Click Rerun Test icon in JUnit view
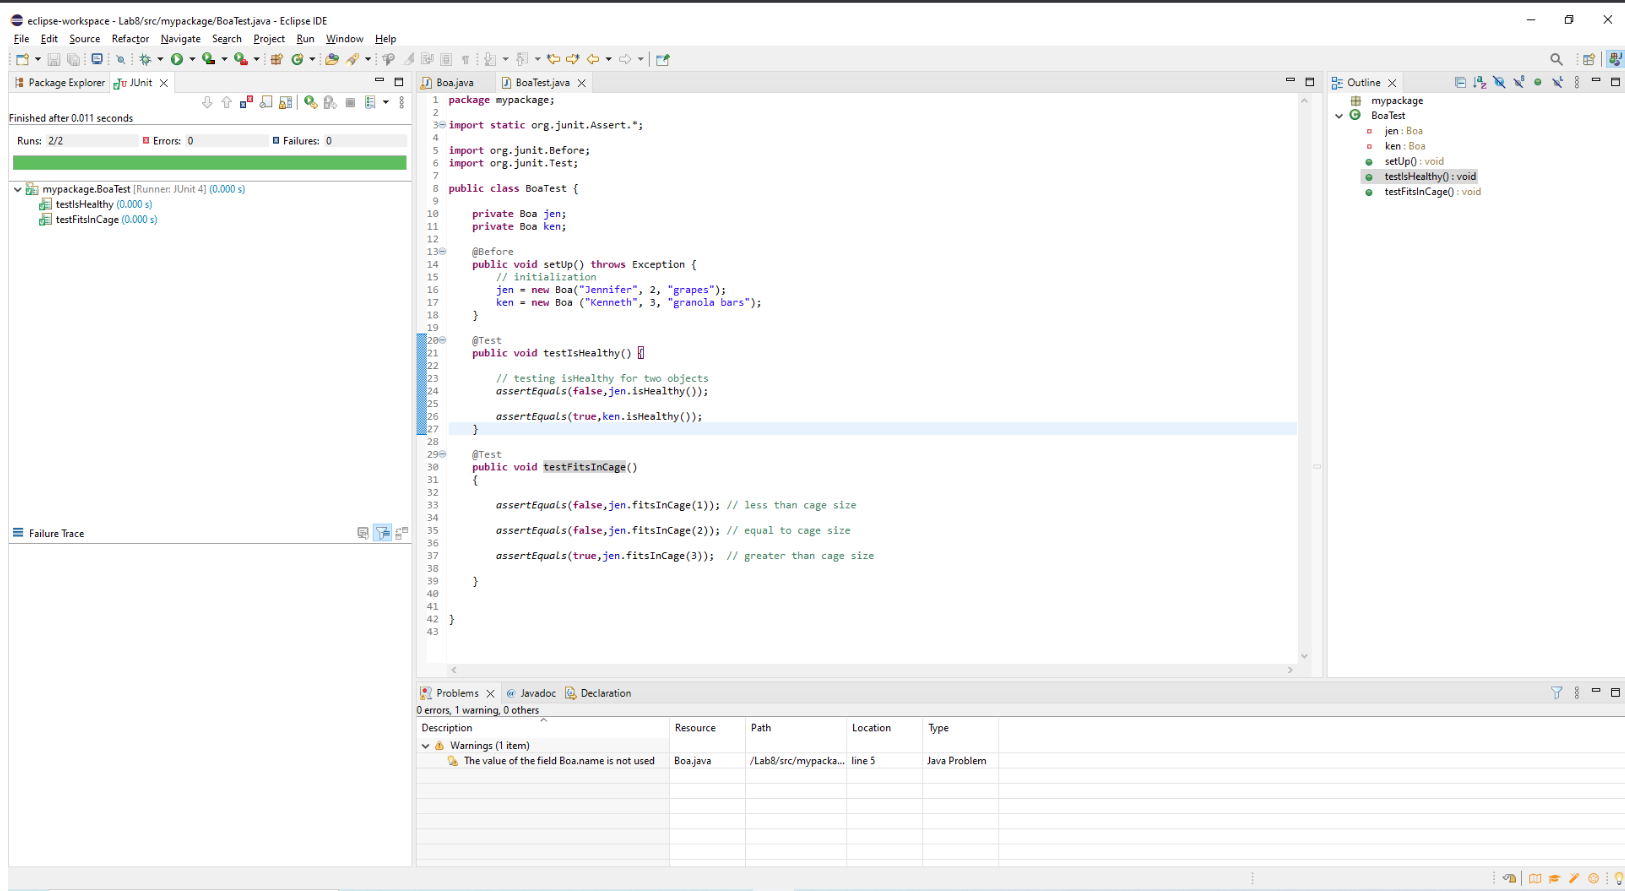This screenshot has width=1625, height=891. (310, 102)
